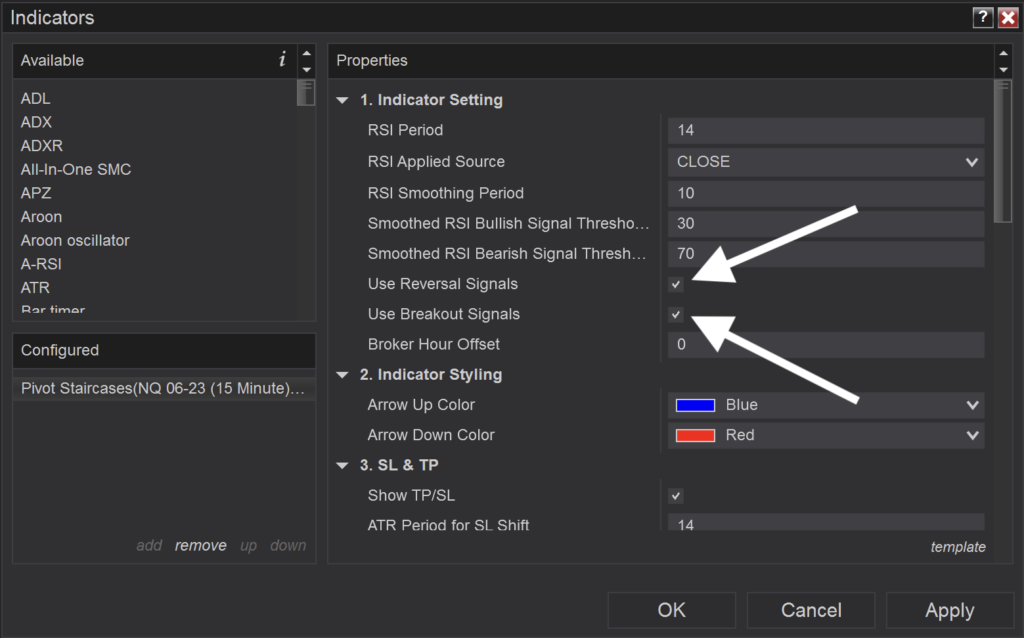Screen dimensions: 1024x638
Task: Open the Arrow Up Color dropdown
Action: point(825,405)
